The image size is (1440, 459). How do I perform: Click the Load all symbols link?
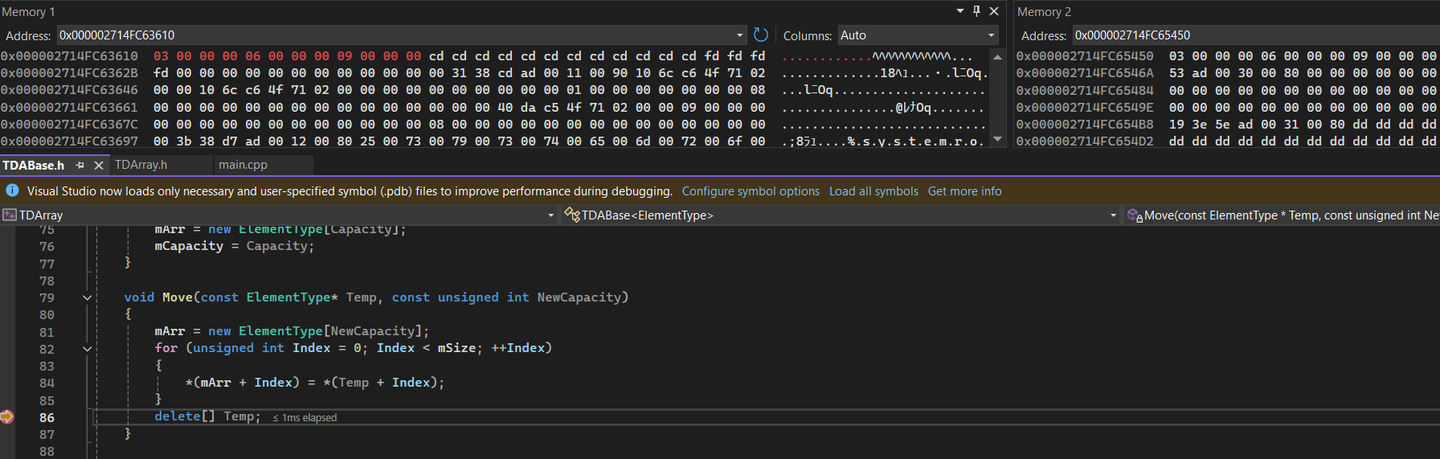coord(873,191)
